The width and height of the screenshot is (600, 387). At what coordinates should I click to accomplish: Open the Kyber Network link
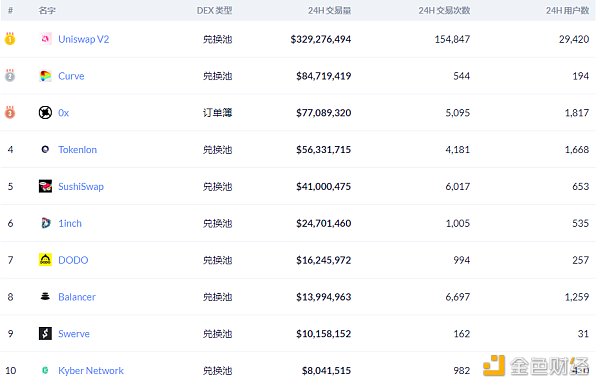point(91,371)
